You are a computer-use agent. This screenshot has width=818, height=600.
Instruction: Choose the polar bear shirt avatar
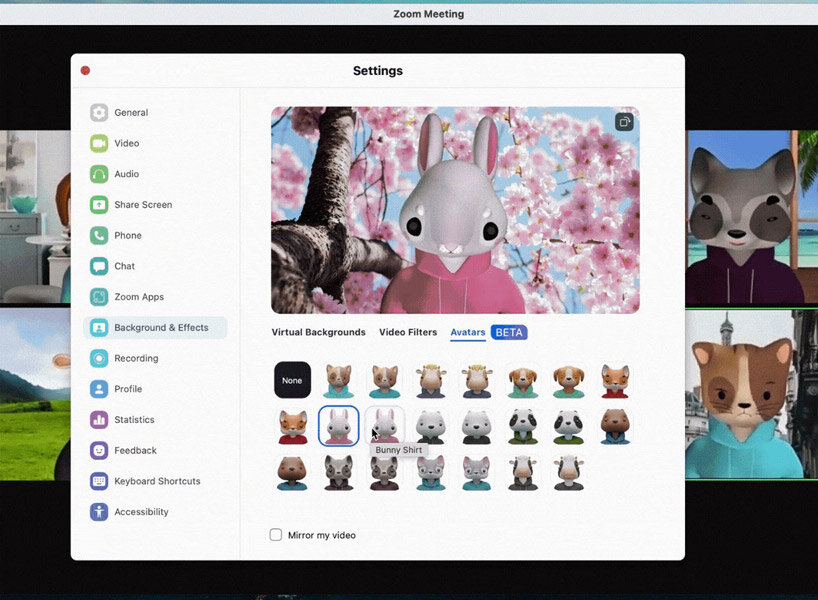pyautogui.click(x=476, y=426)
